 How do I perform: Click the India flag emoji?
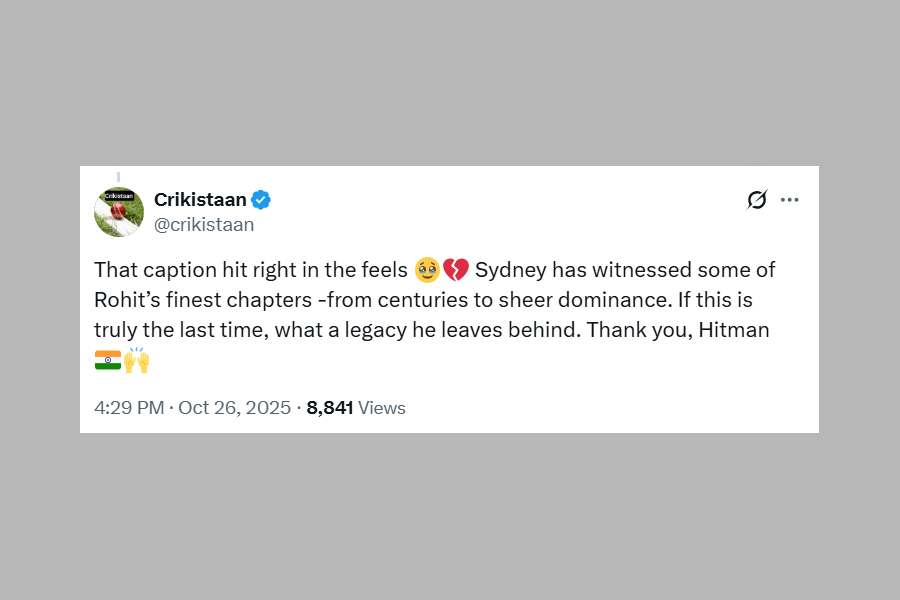tap(107, 360)
